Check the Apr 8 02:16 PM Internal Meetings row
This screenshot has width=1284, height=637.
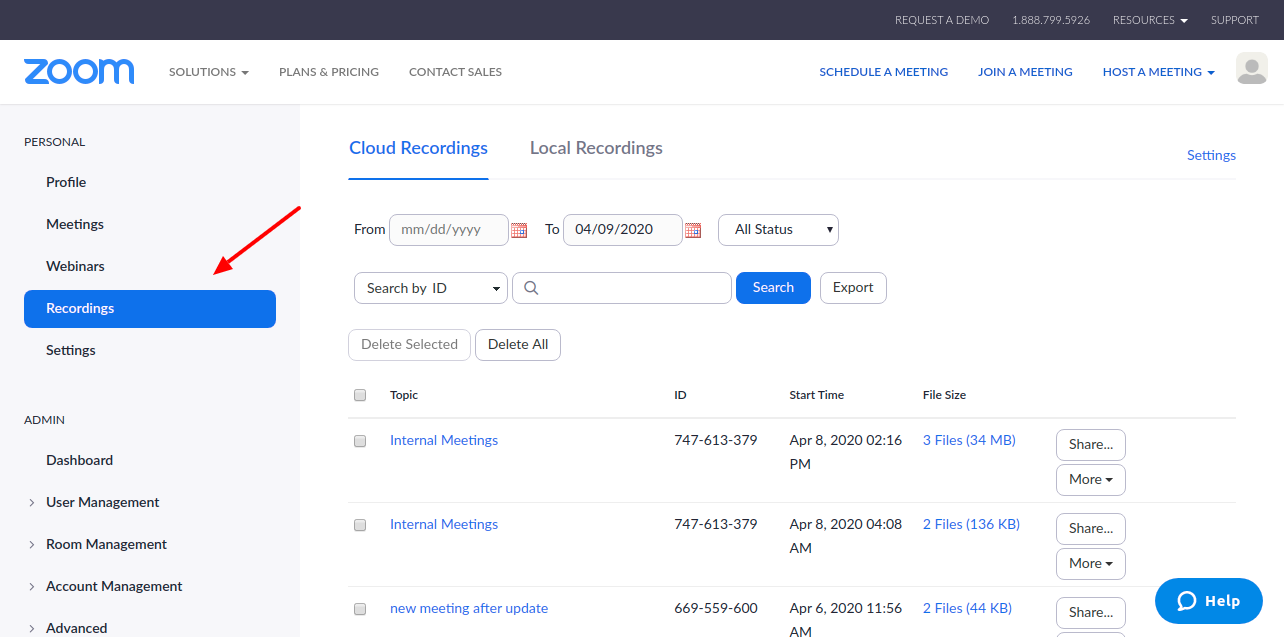(x=360, y=441)
